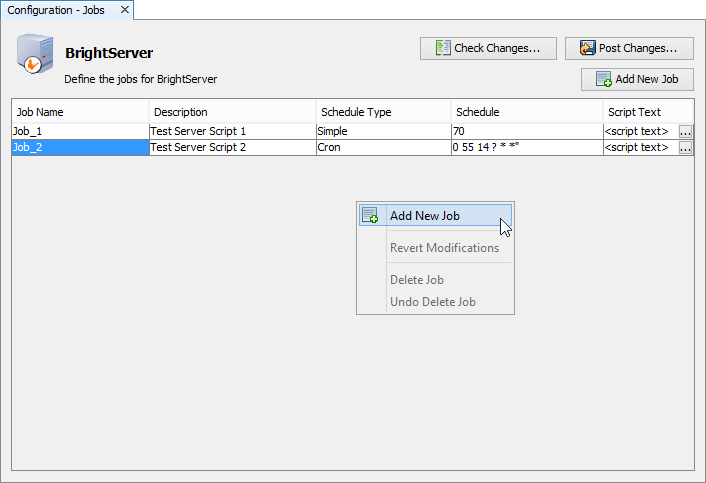
Task: Switch to the Configuration - Jobs tab
Action: pyautogui.click(x=56, y=10)
